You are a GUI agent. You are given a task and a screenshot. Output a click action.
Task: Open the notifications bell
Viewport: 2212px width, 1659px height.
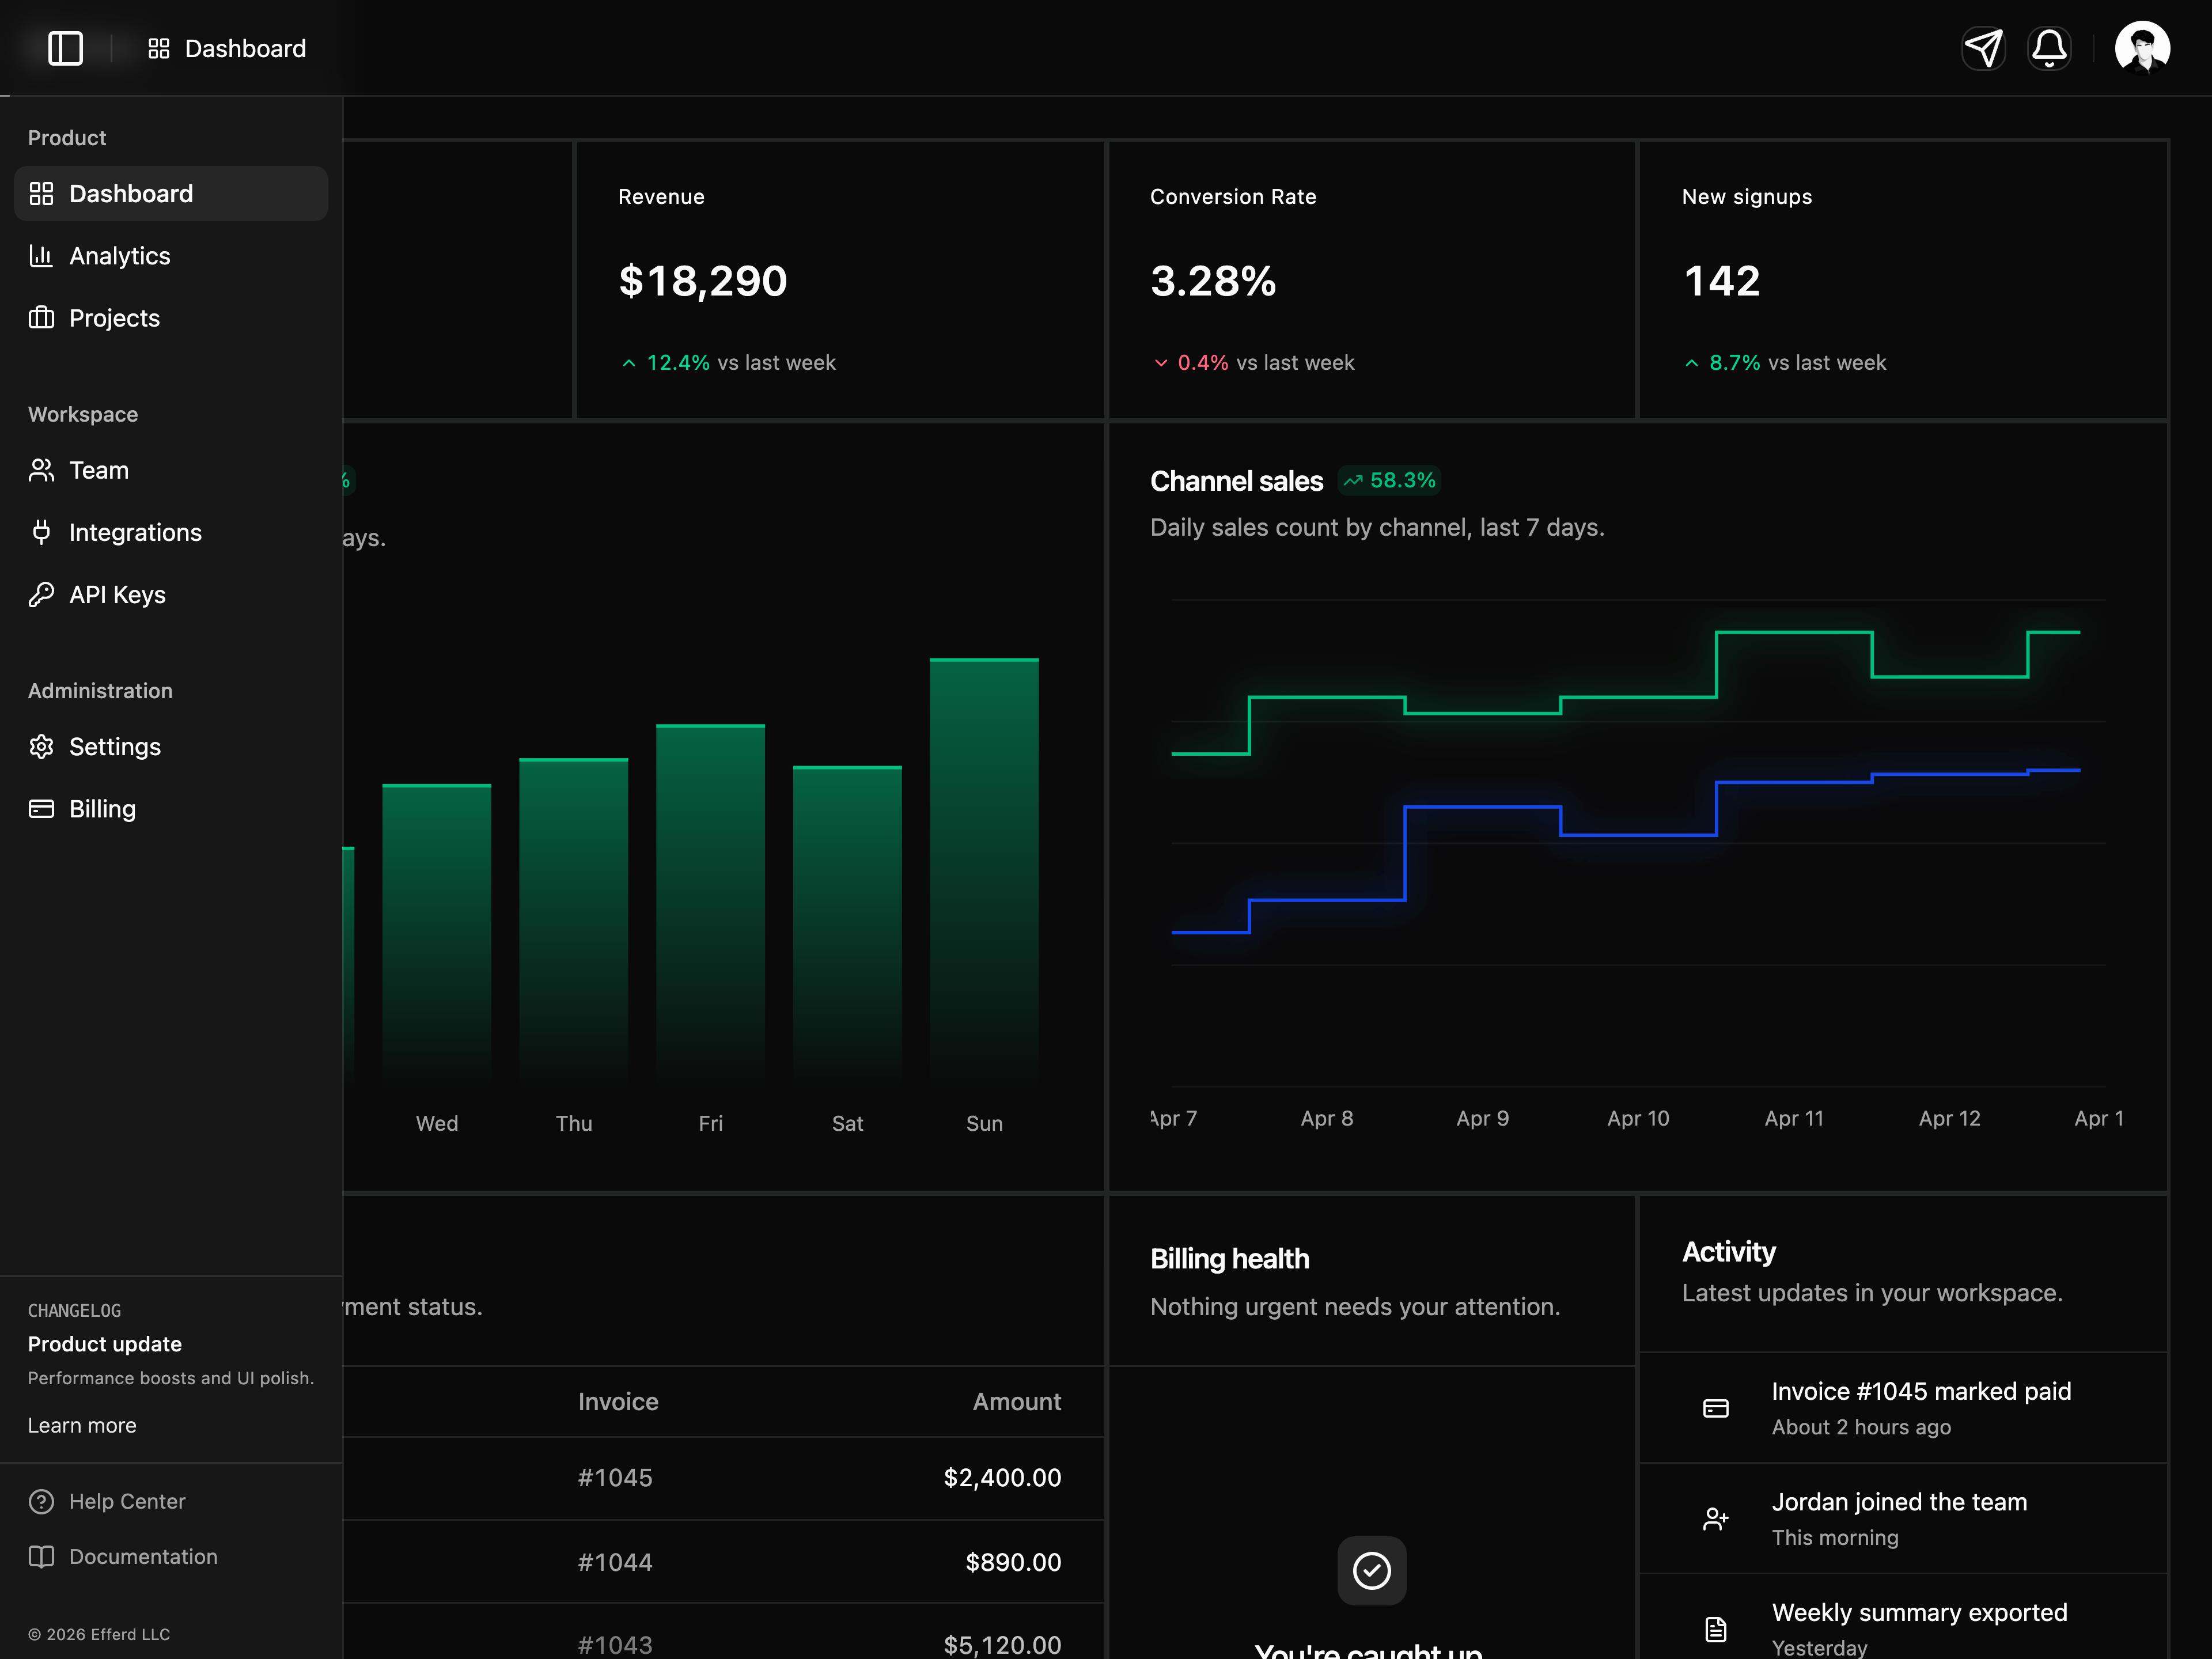pyautogui.click(x=2049, y=48)
